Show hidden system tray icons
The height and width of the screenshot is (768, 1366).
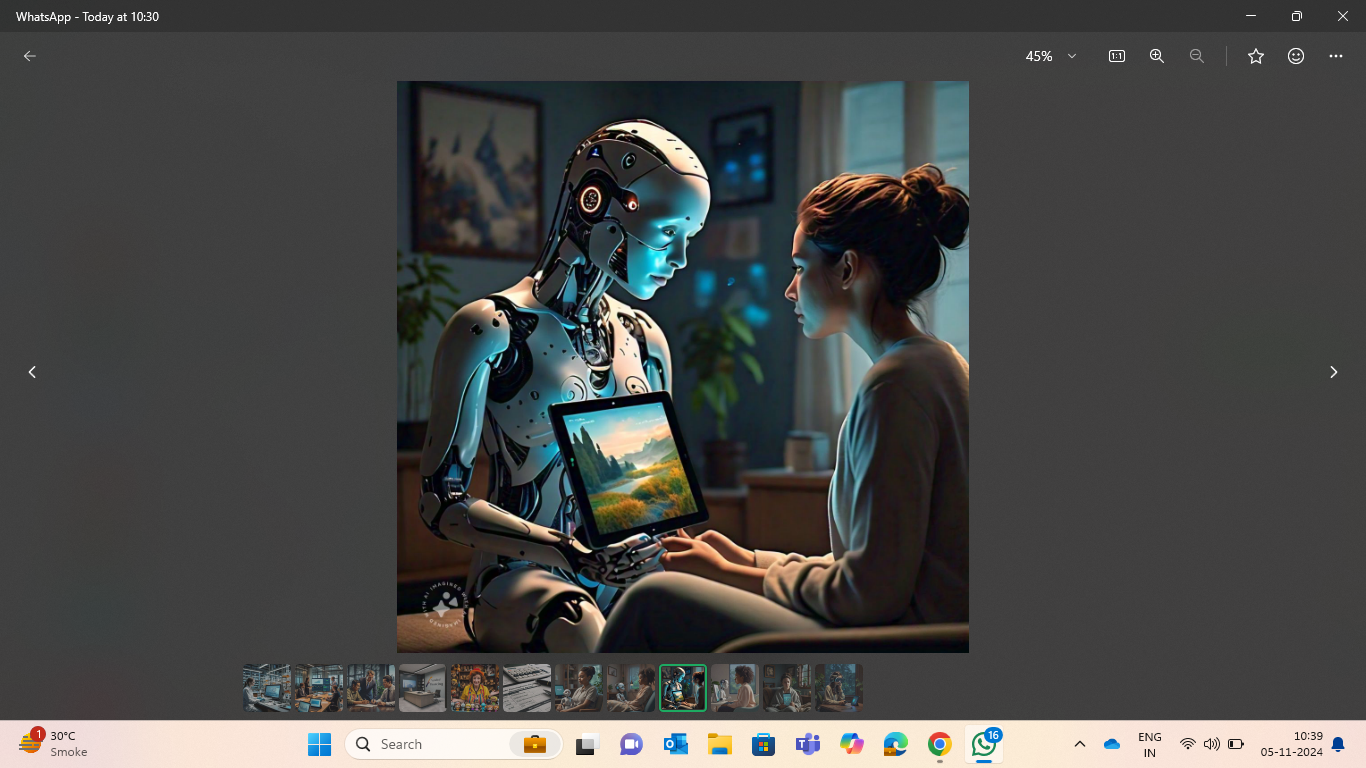[x=1080, y=744]
